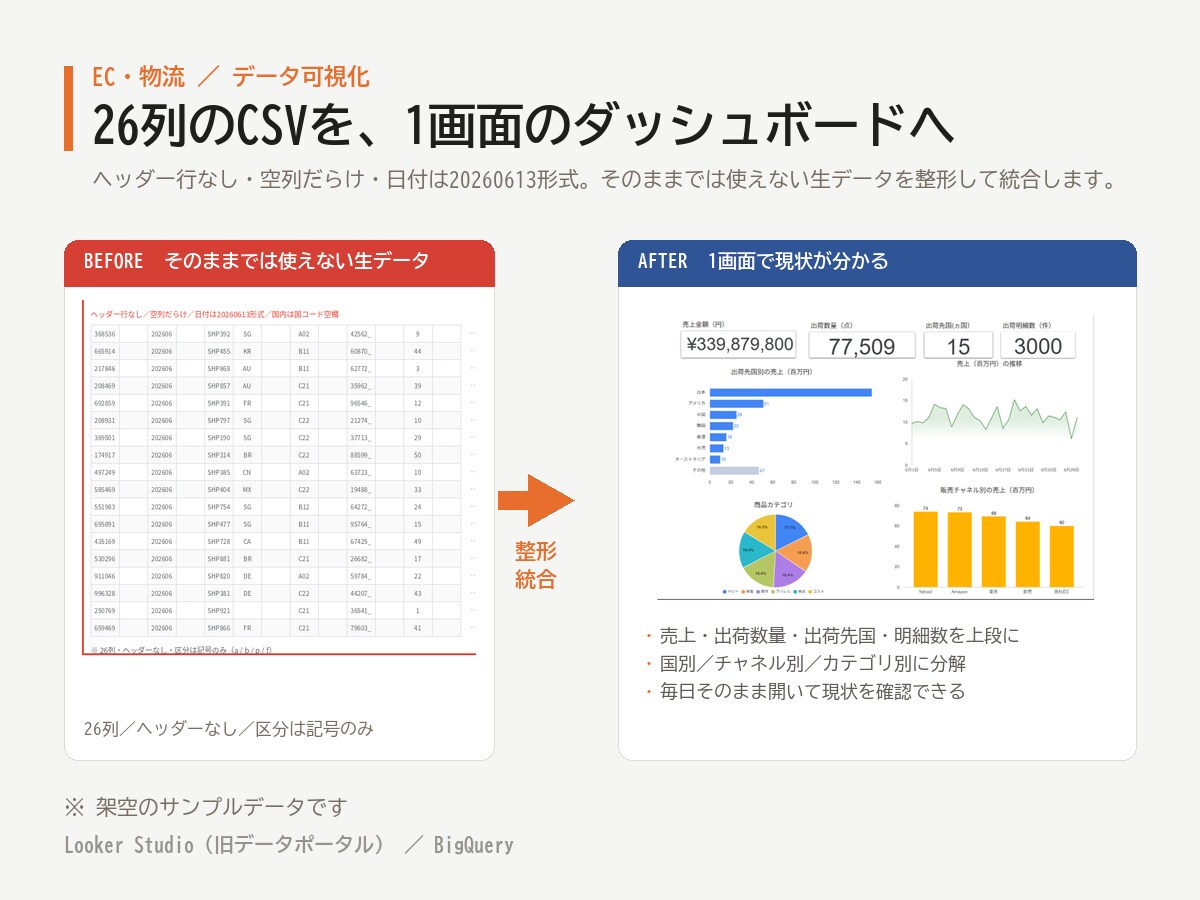Select the ¥339,879,800 sales amount scorecard

739,345
